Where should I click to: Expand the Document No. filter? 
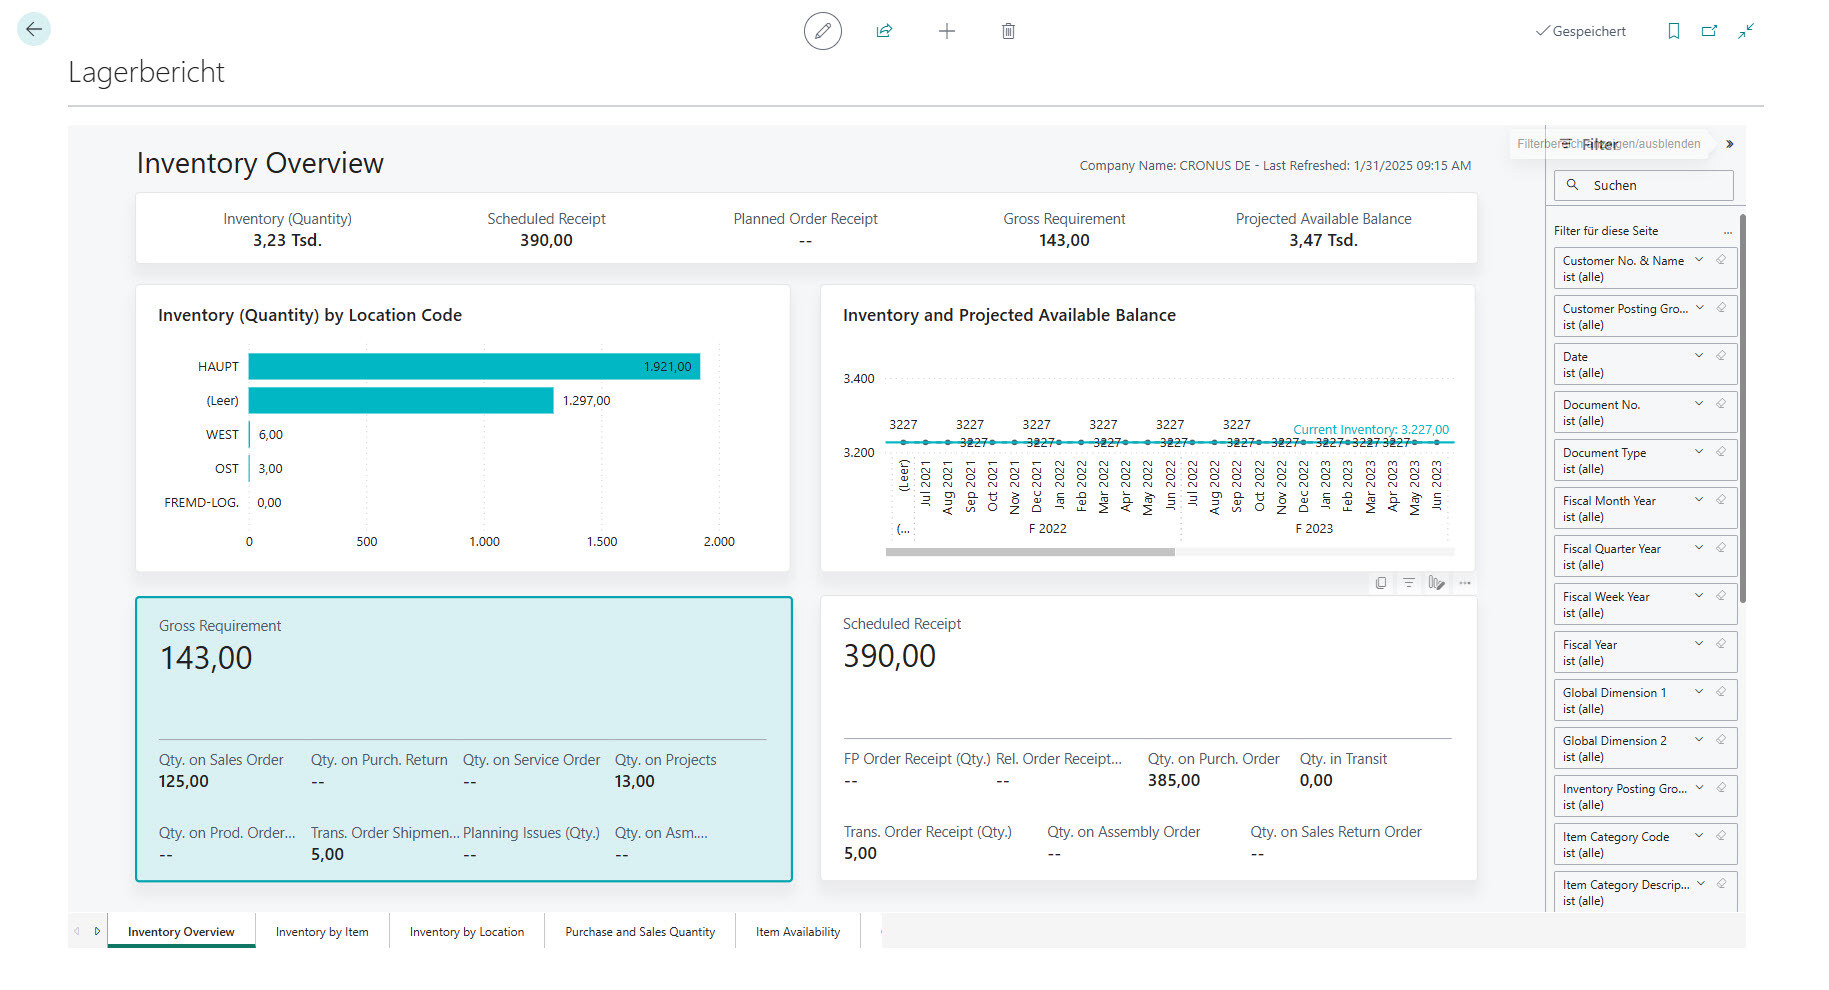[x=1699, y=404]
